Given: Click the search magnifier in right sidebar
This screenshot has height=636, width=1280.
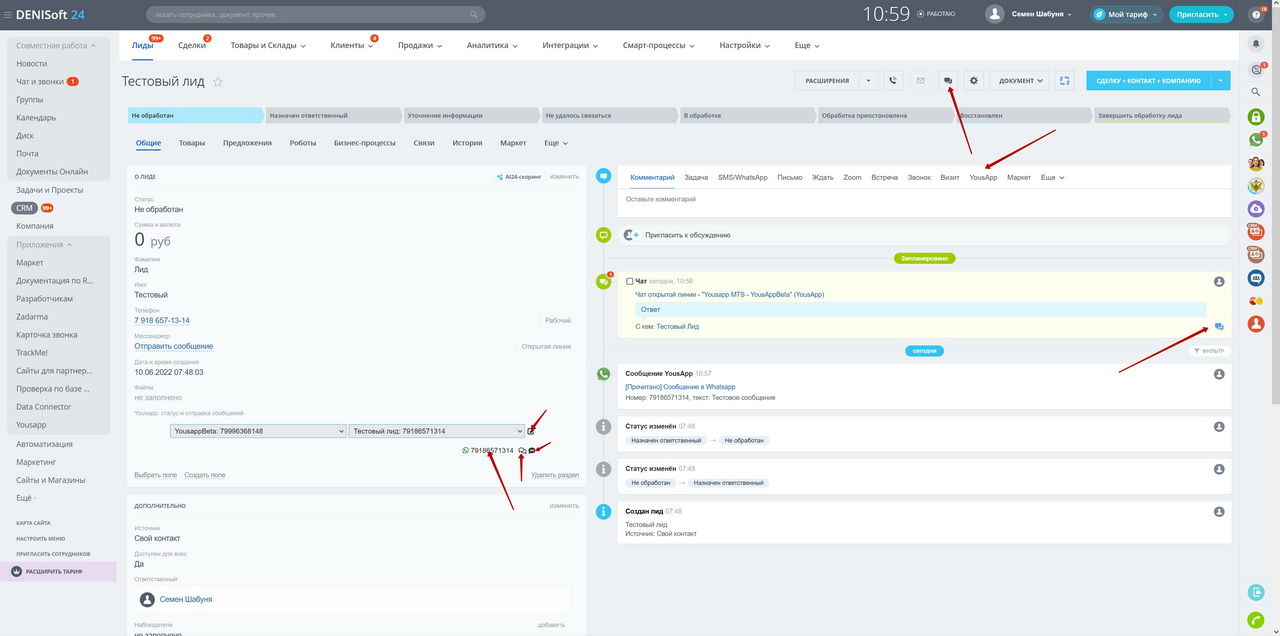Looking at the screenshot, I should click(x=1256, y=92).
